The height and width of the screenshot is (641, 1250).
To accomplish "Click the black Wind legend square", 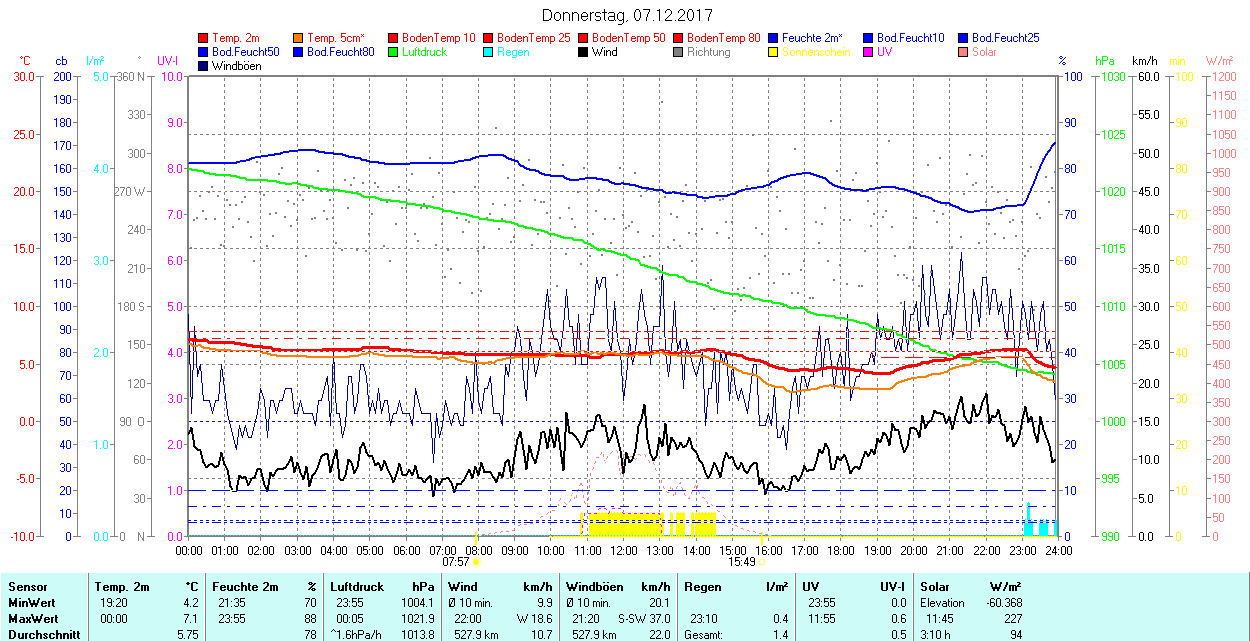I will pyautogui.click(x=584, y=52).
